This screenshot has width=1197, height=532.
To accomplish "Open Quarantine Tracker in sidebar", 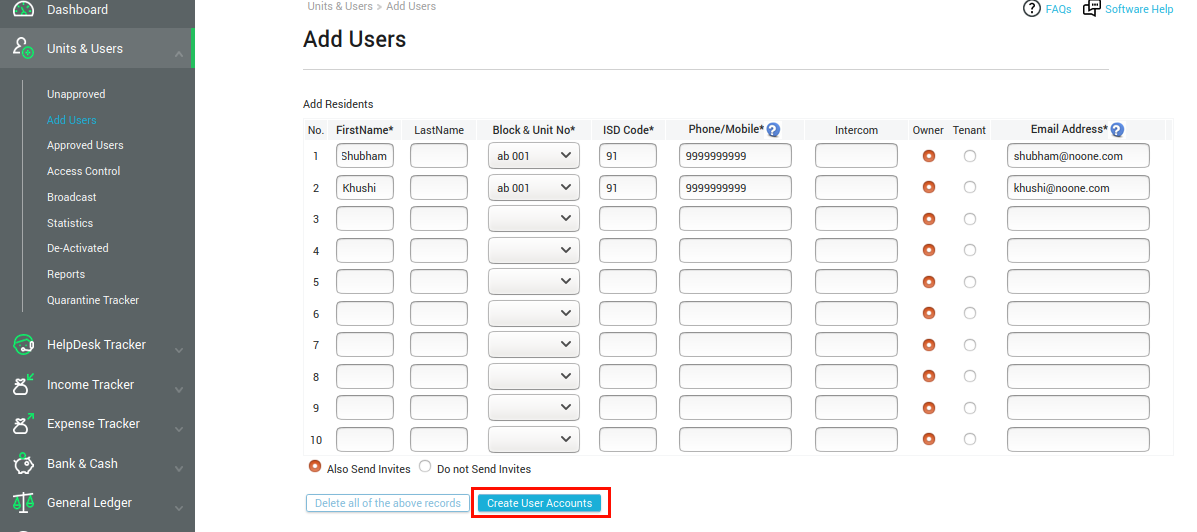I will [x=93, y=300].
